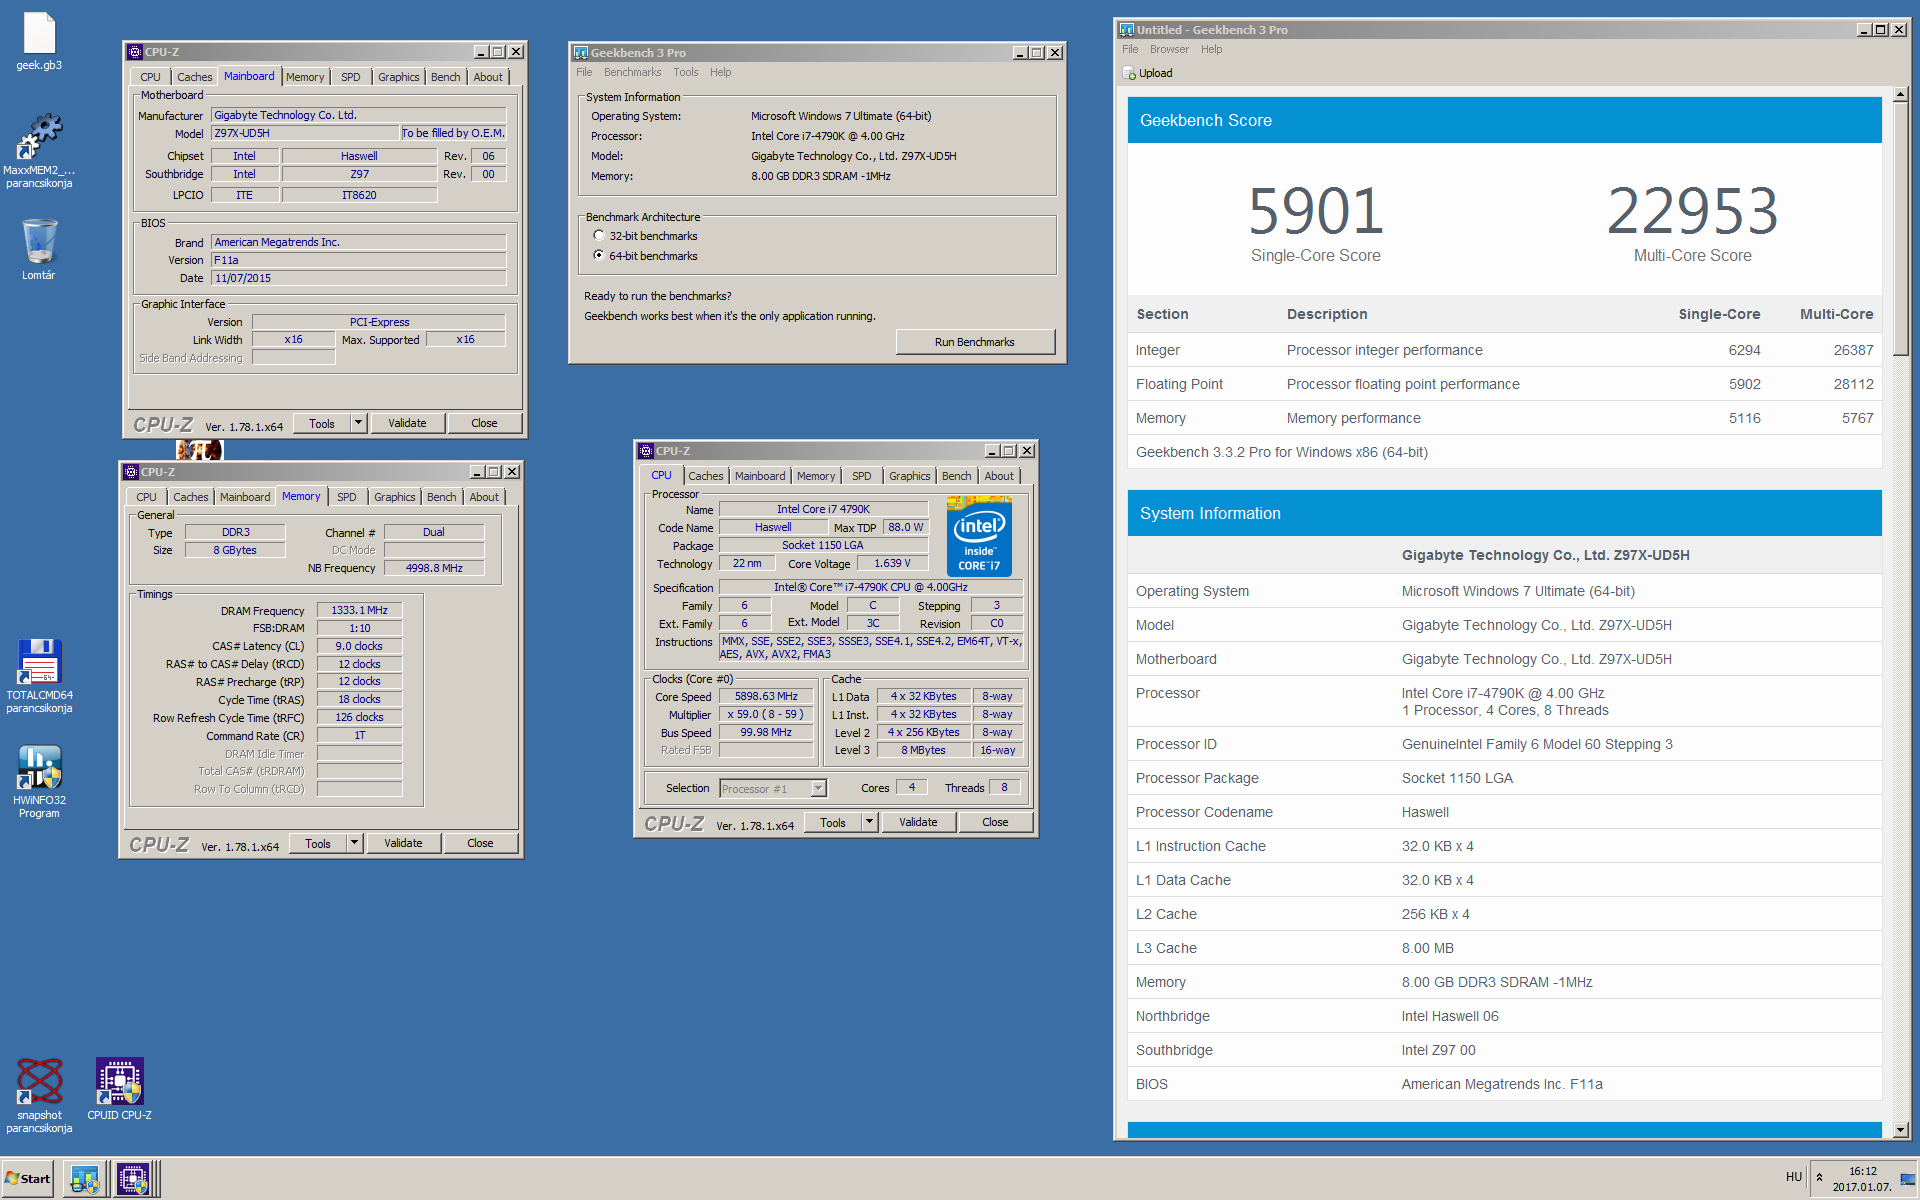Click the Integer row in score table
The width and height of the screenshot is (1920, 1200).
[1504, 350]
